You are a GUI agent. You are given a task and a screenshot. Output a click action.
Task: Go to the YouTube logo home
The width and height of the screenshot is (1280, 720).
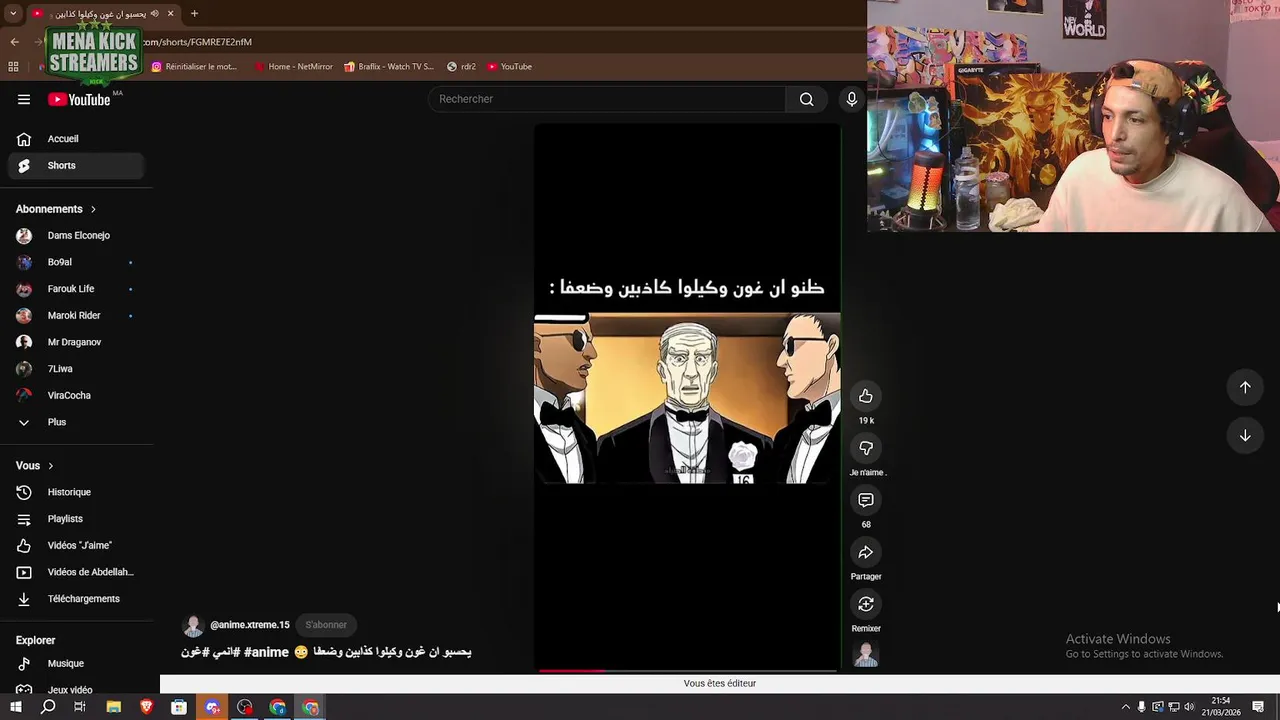tap(79, 99)
